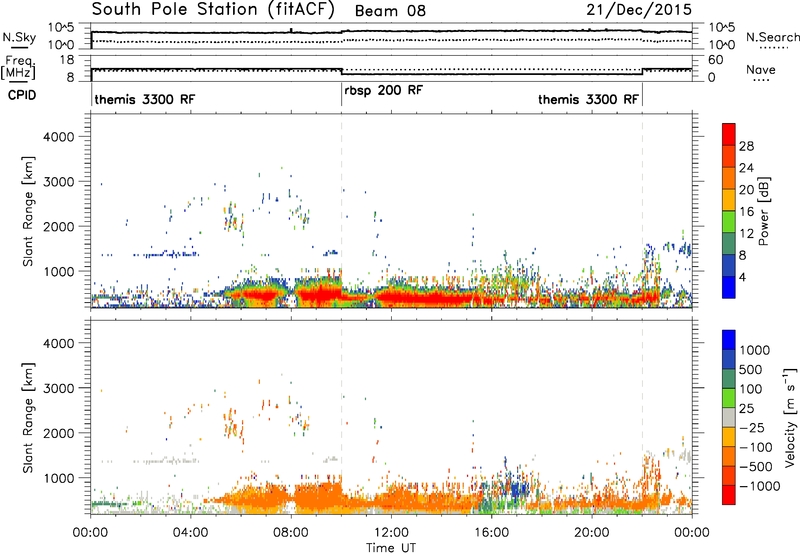The height and width of the screenshot is (554, 800).
Task: Click the '16' tick on Power colorbar
Action: (x=746, y=212)
